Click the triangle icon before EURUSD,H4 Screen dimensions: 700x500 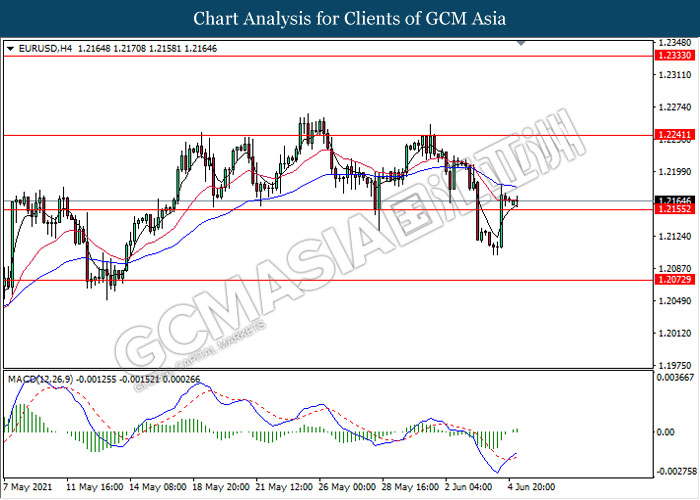click(10, 48)
